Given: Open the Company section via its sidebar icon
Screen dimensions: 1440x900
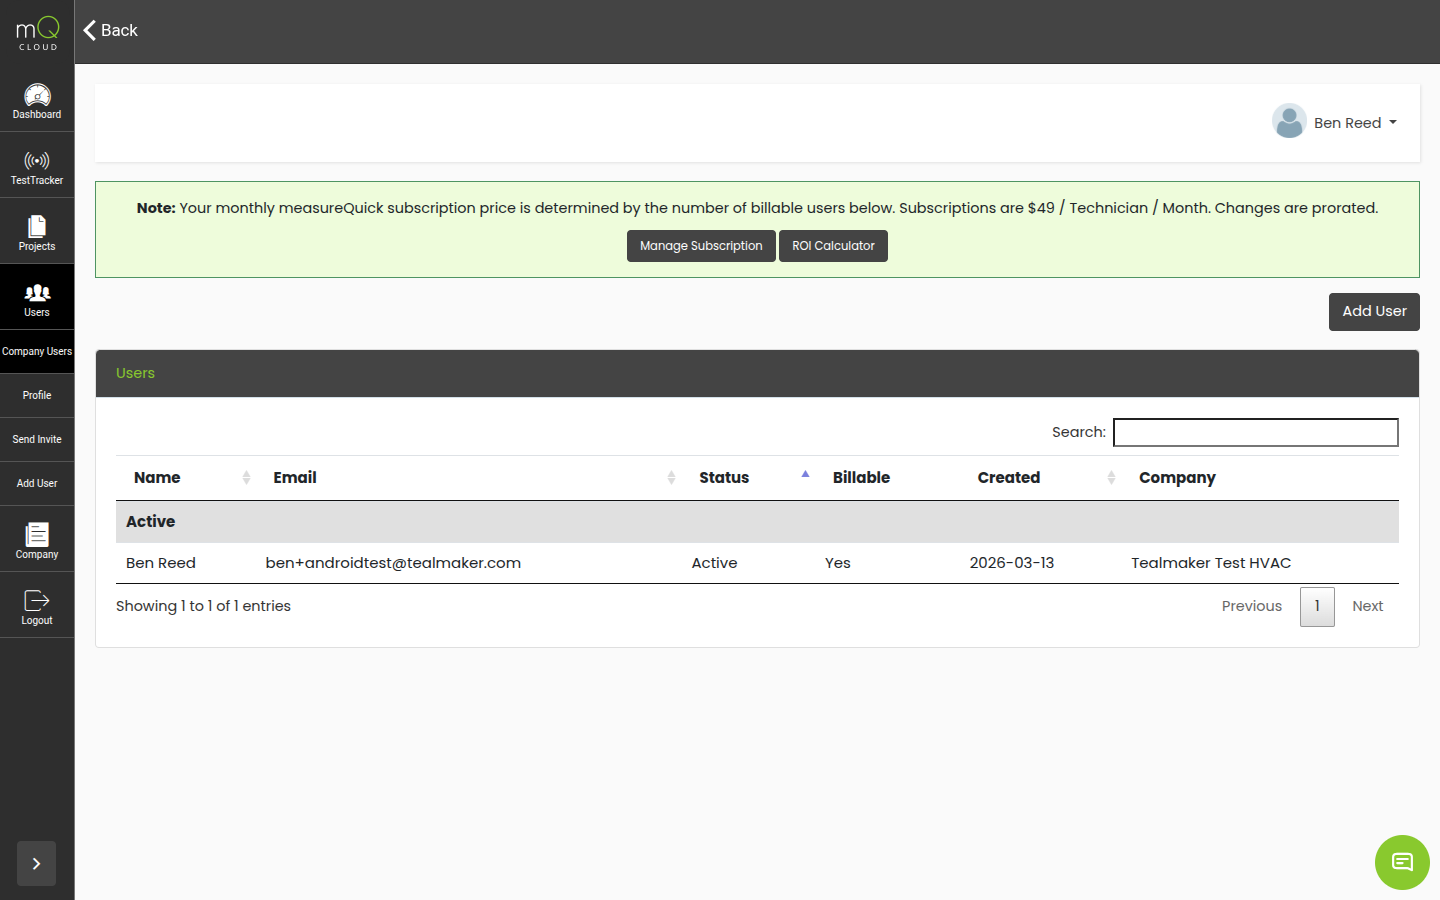Looking at the screenshot, I should click(x=37, y=538).
